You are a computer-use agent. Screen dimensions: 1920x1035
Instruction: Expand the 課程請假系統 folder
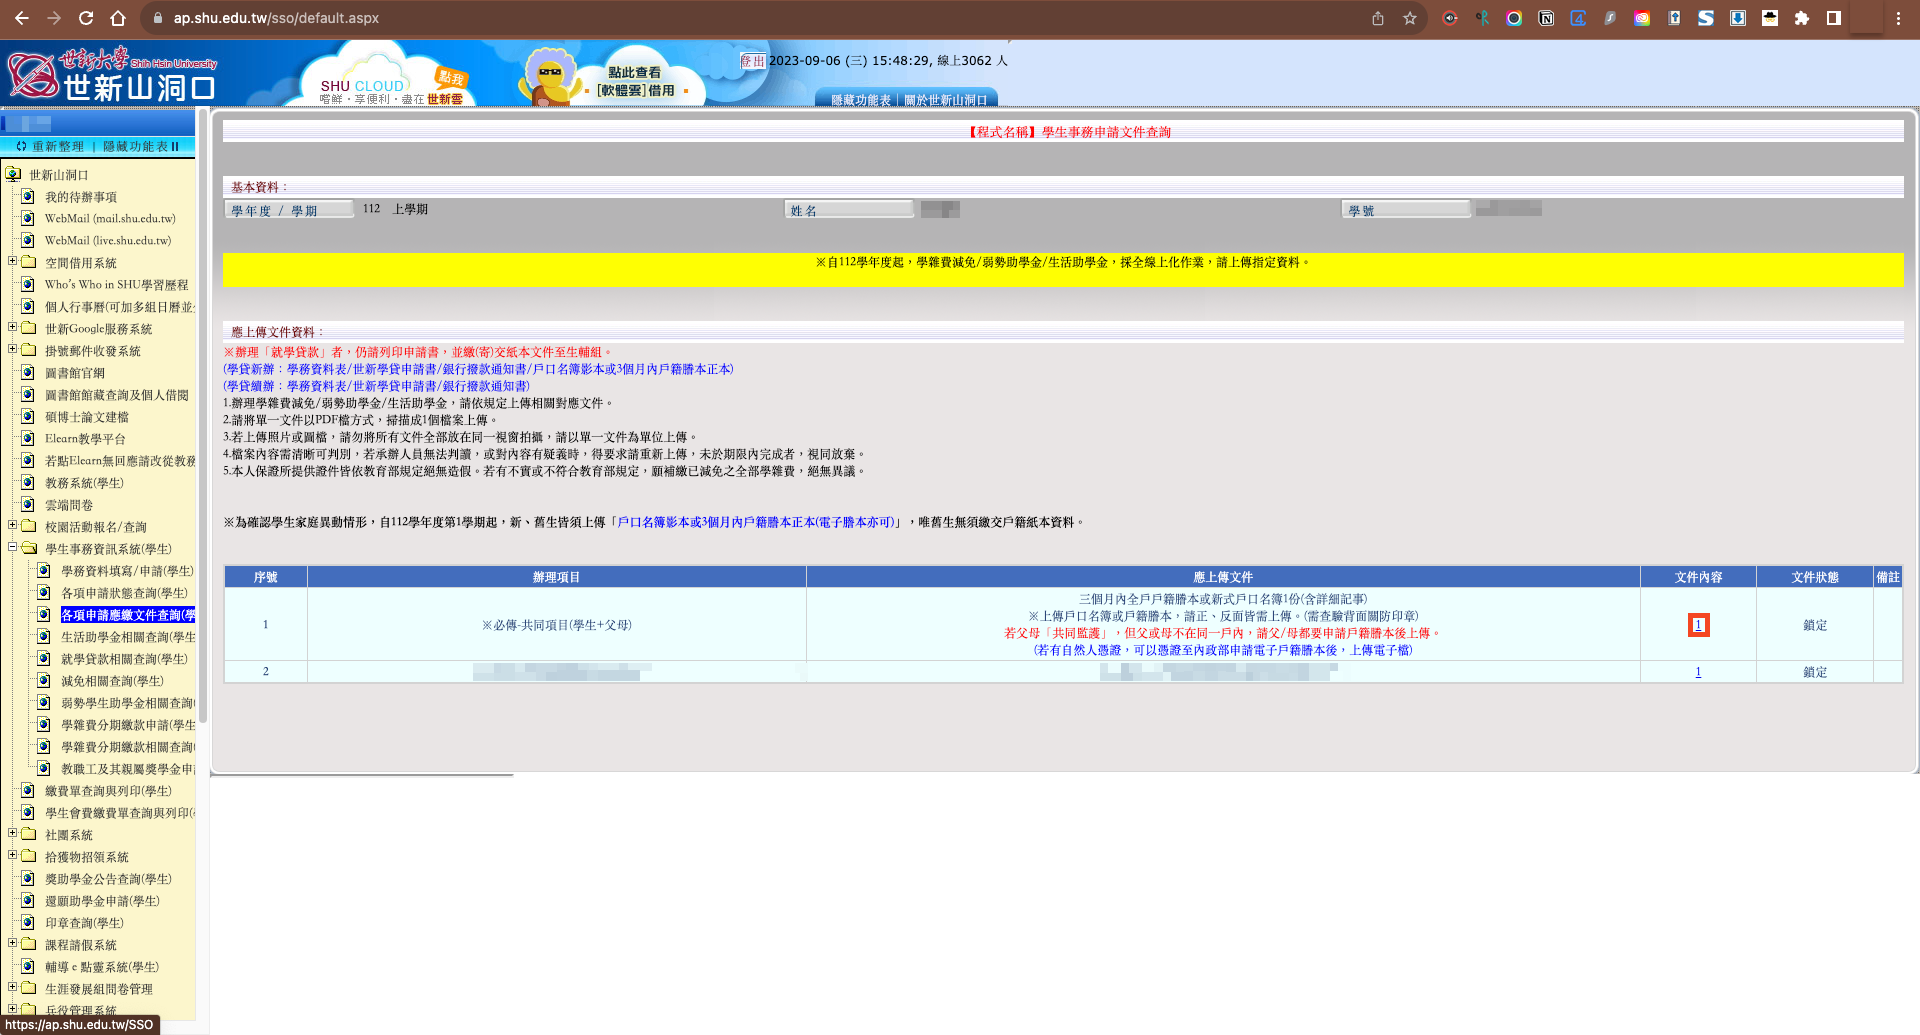coord(12,943)
